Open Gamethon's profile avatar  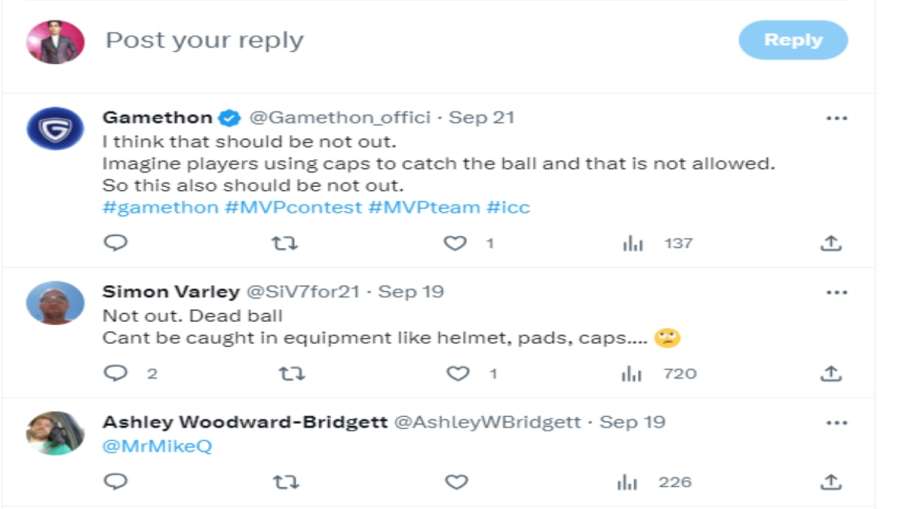55,129
